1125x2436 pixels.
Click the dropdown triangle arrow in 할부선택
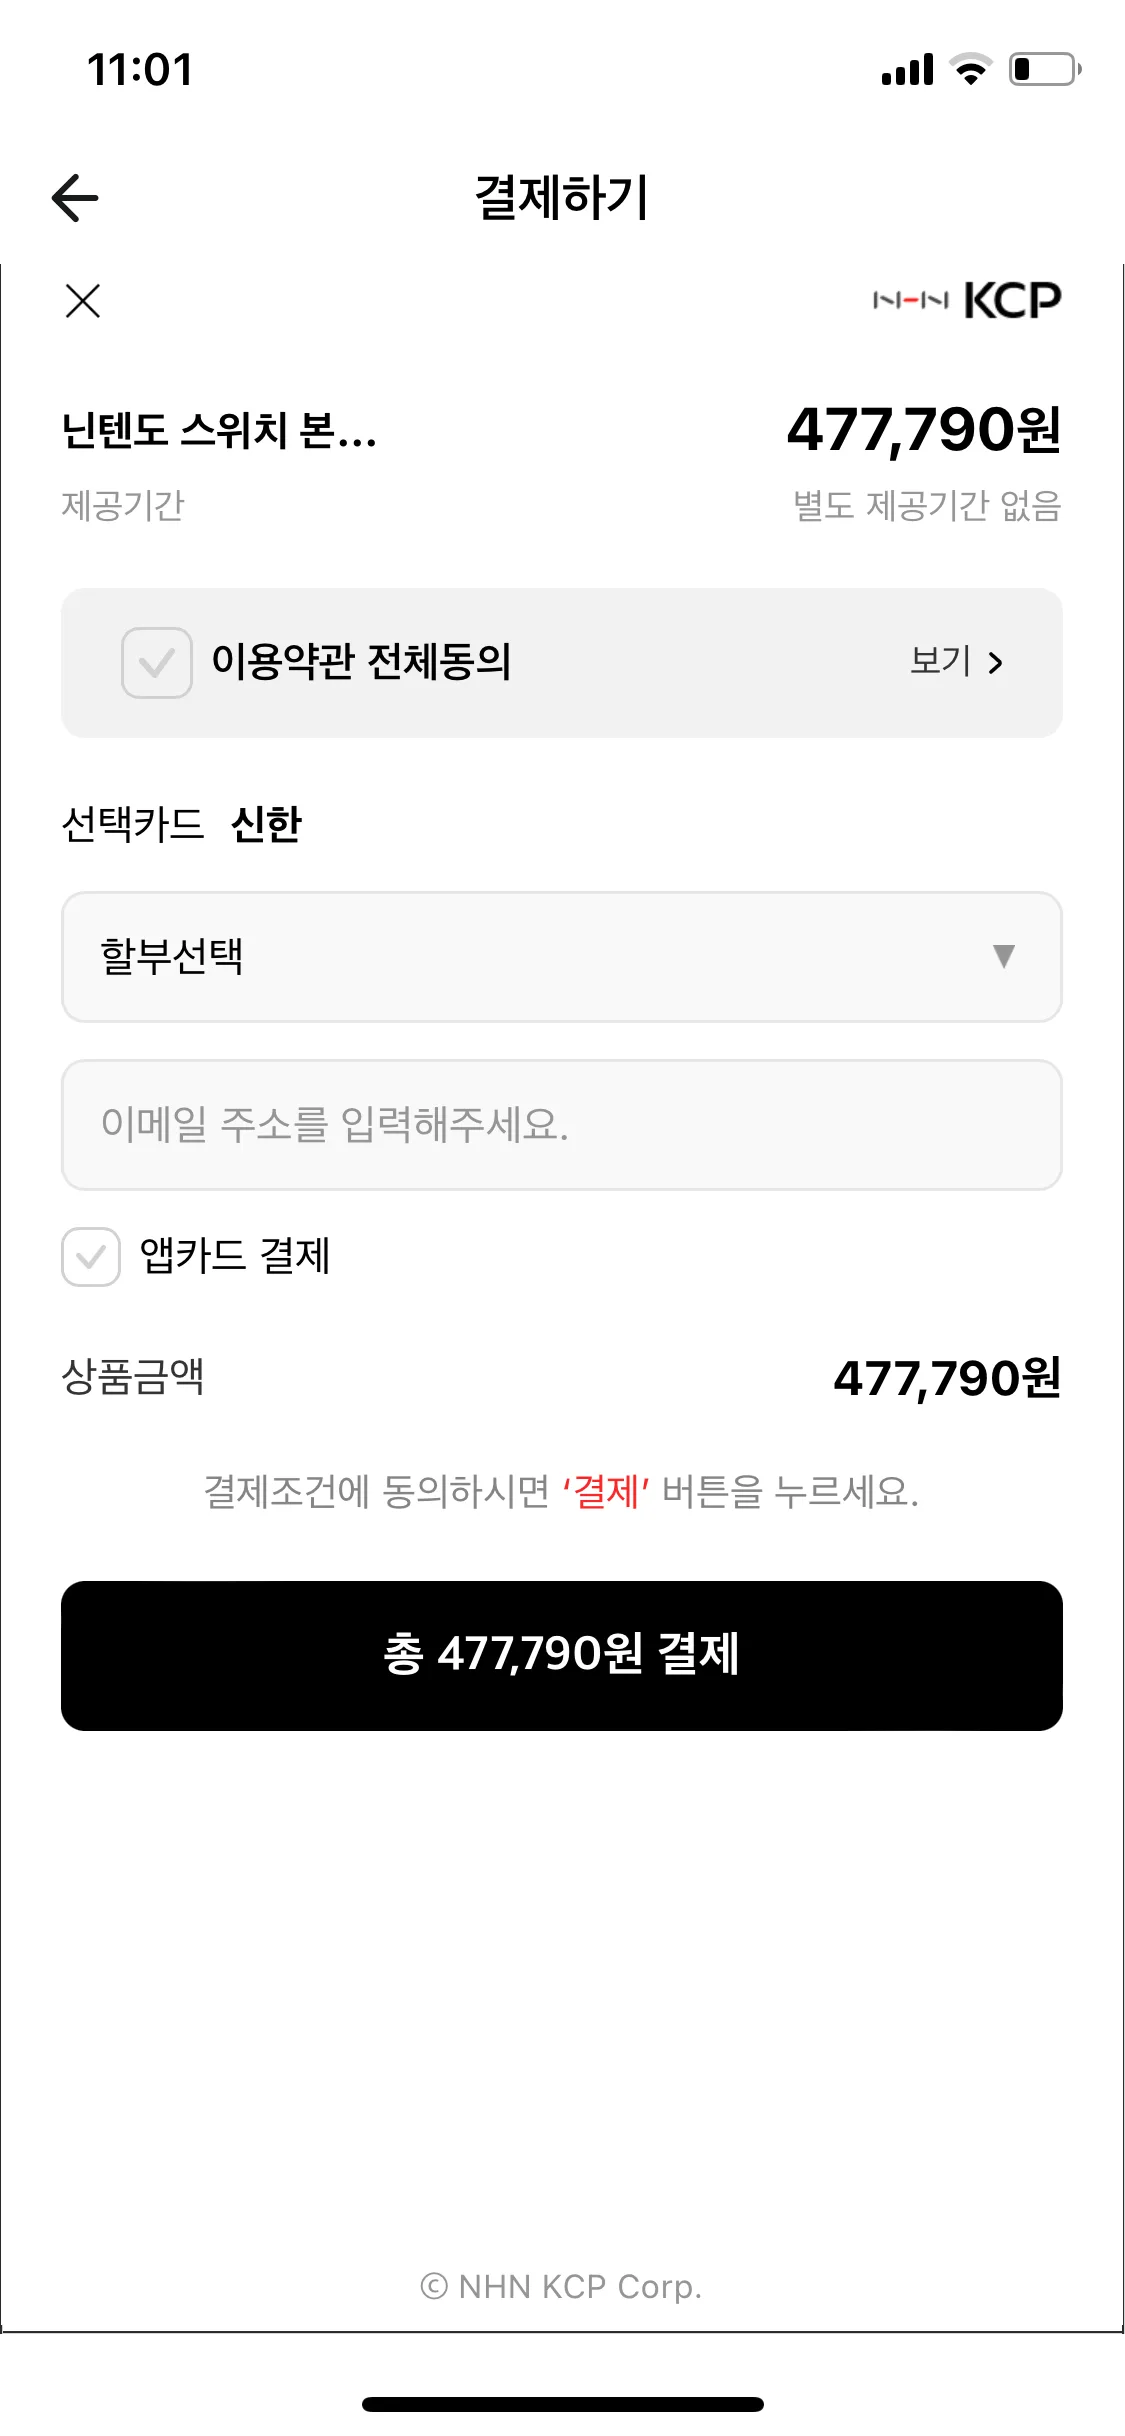1004,956
